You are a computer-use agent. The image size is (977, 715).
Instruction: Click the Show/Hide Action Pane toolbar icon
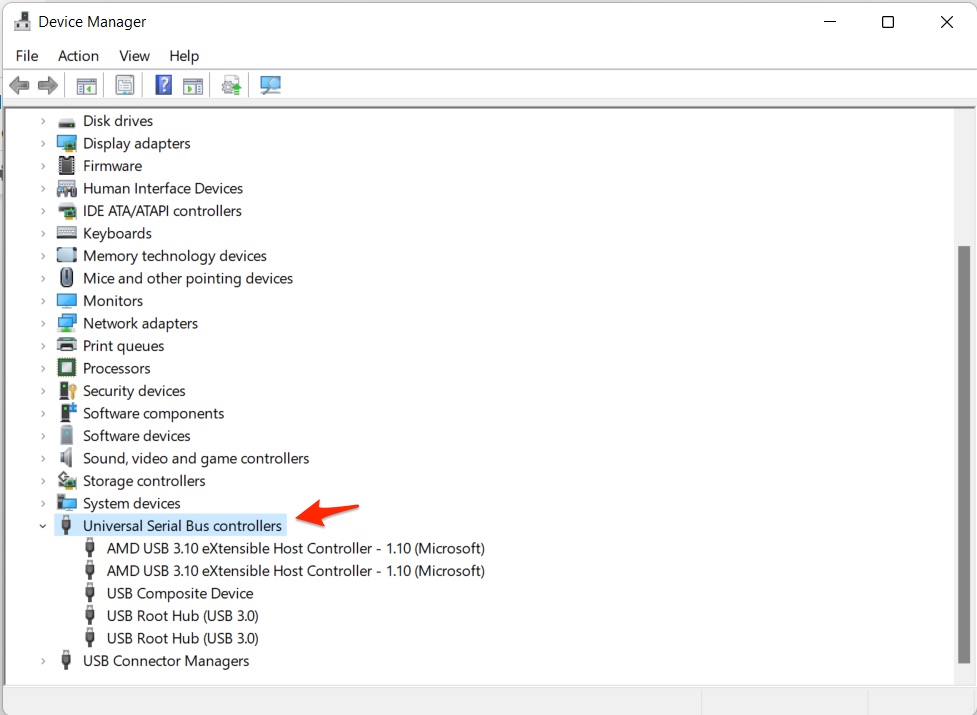click(x=192, y=86)
